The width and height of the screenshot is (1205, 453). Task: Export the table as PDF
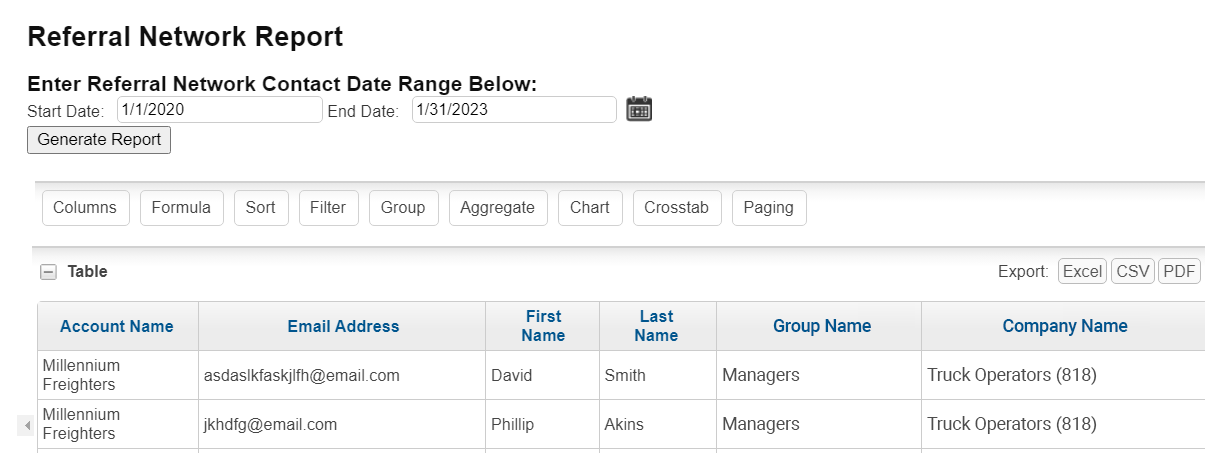pyautogui.click(x=1179, y=271)
